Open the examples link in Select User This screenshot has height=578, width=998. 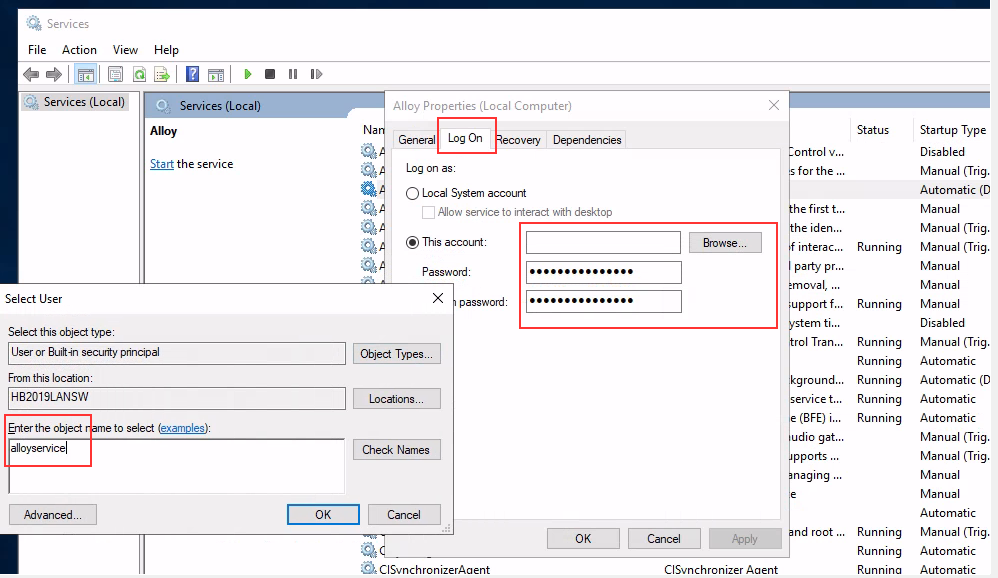click(183, 428)
